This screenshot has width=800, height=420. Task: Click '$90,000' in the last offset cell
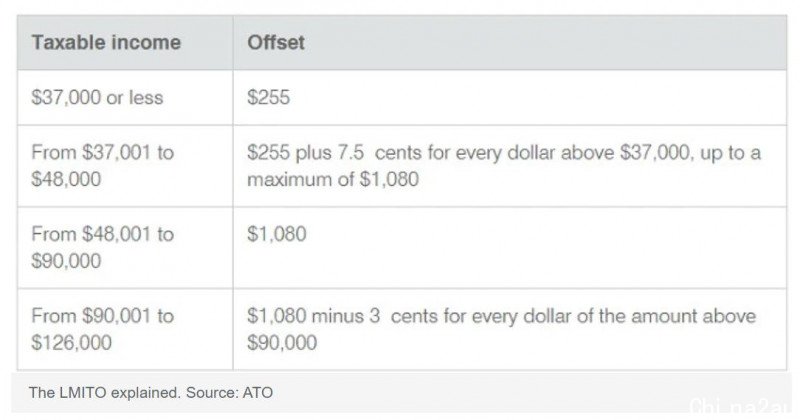[282, 342]
